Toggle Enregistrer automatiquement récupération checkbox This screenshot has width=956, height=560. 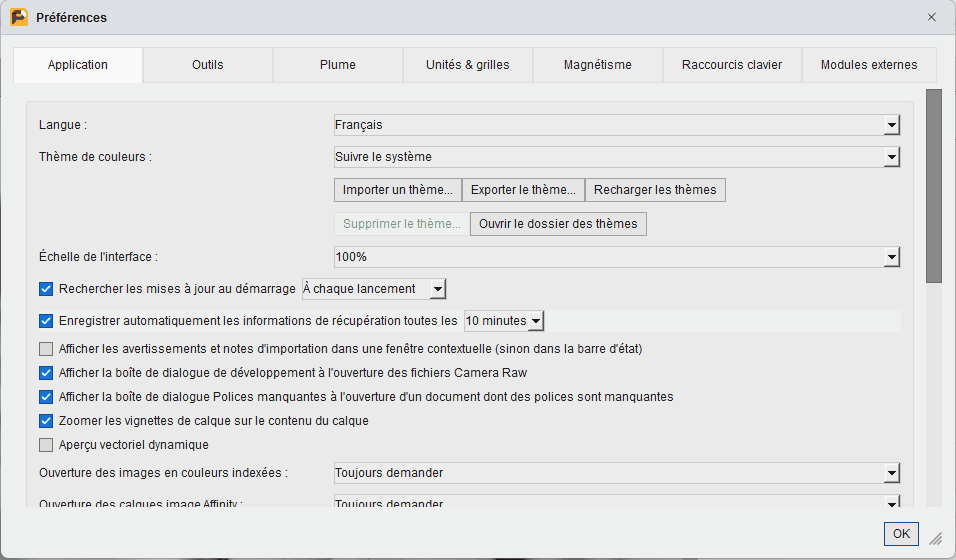click(46, 321)
